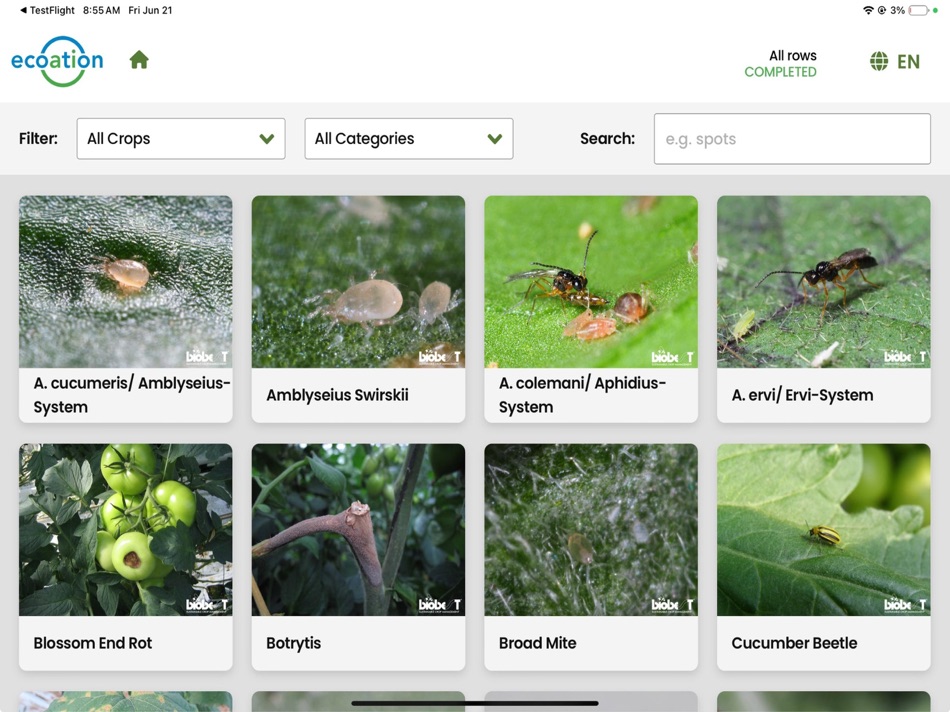Expand the All Categories dropdown
950x712 pixels.
tap(408, 139)
